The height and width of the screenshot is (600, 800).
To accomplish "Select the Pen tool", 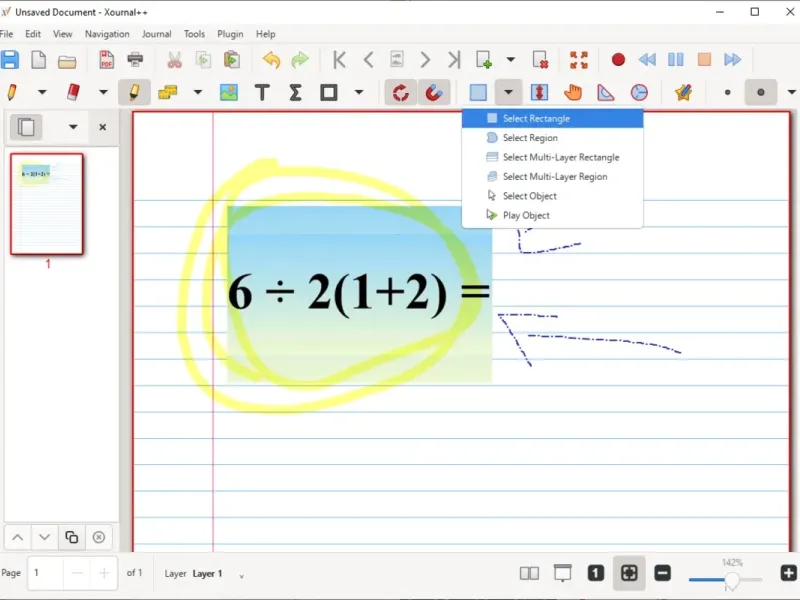I will tap(12, 92).
